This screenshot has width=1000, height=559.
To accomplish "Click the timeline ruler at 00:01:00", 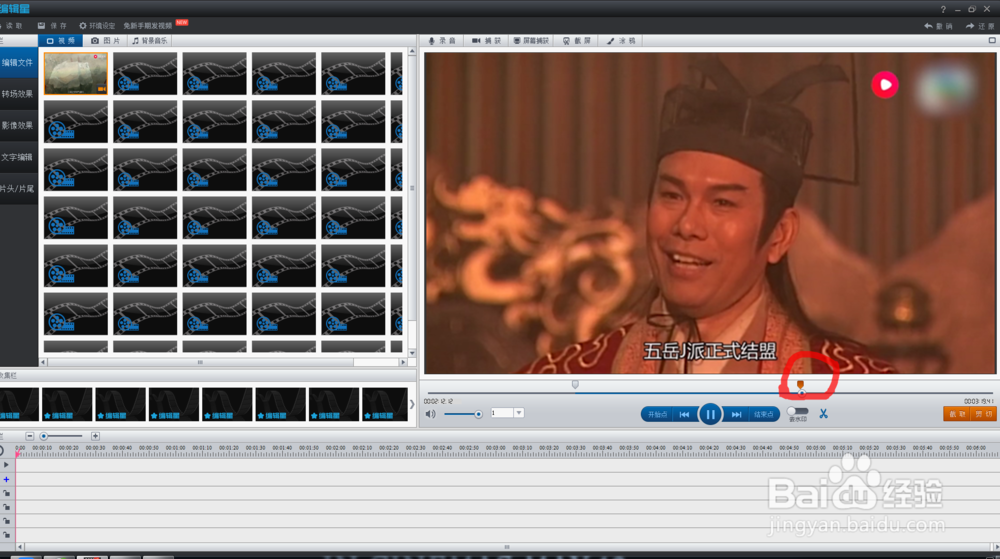I will pyautogui.click(x=175, y=448).
